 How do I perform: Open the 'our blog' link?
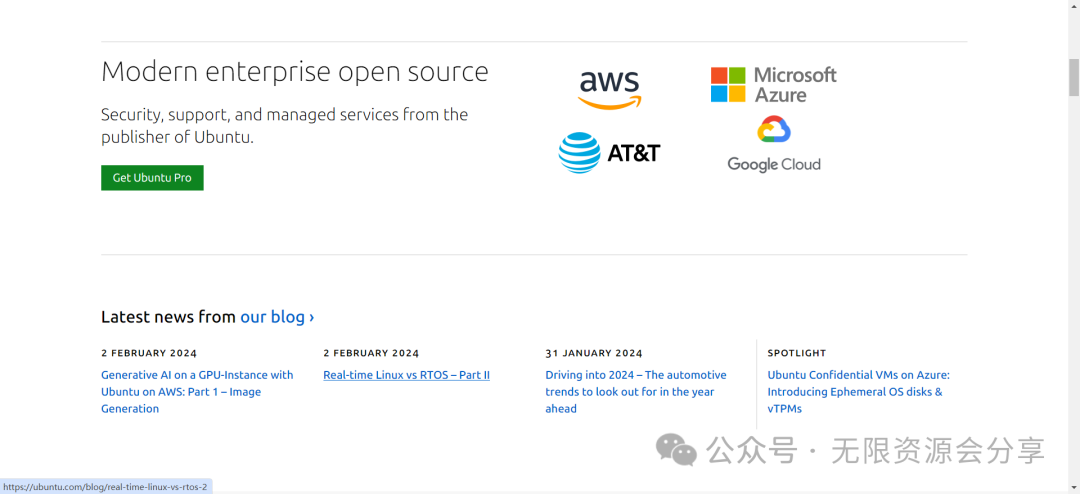(x=277, y=317)
